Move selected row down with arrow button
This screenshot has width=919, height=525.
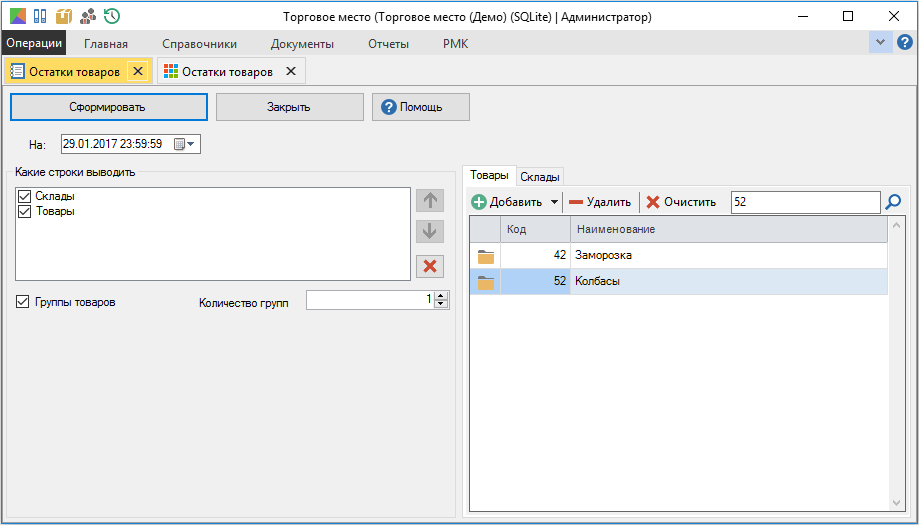[430, 231]
